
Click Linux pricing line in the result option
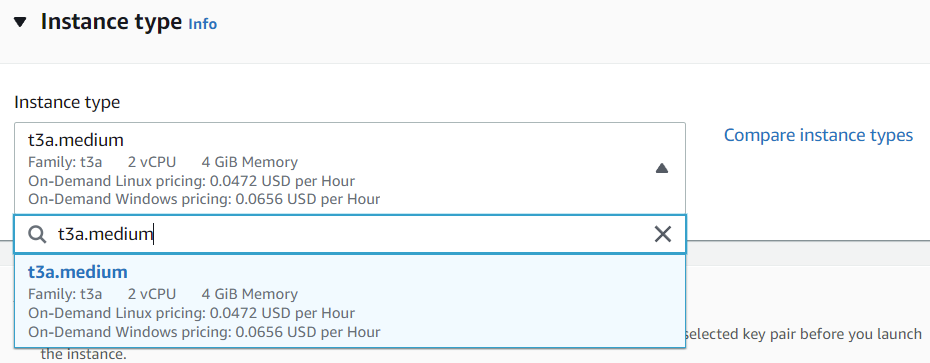[x=192, y=313]
